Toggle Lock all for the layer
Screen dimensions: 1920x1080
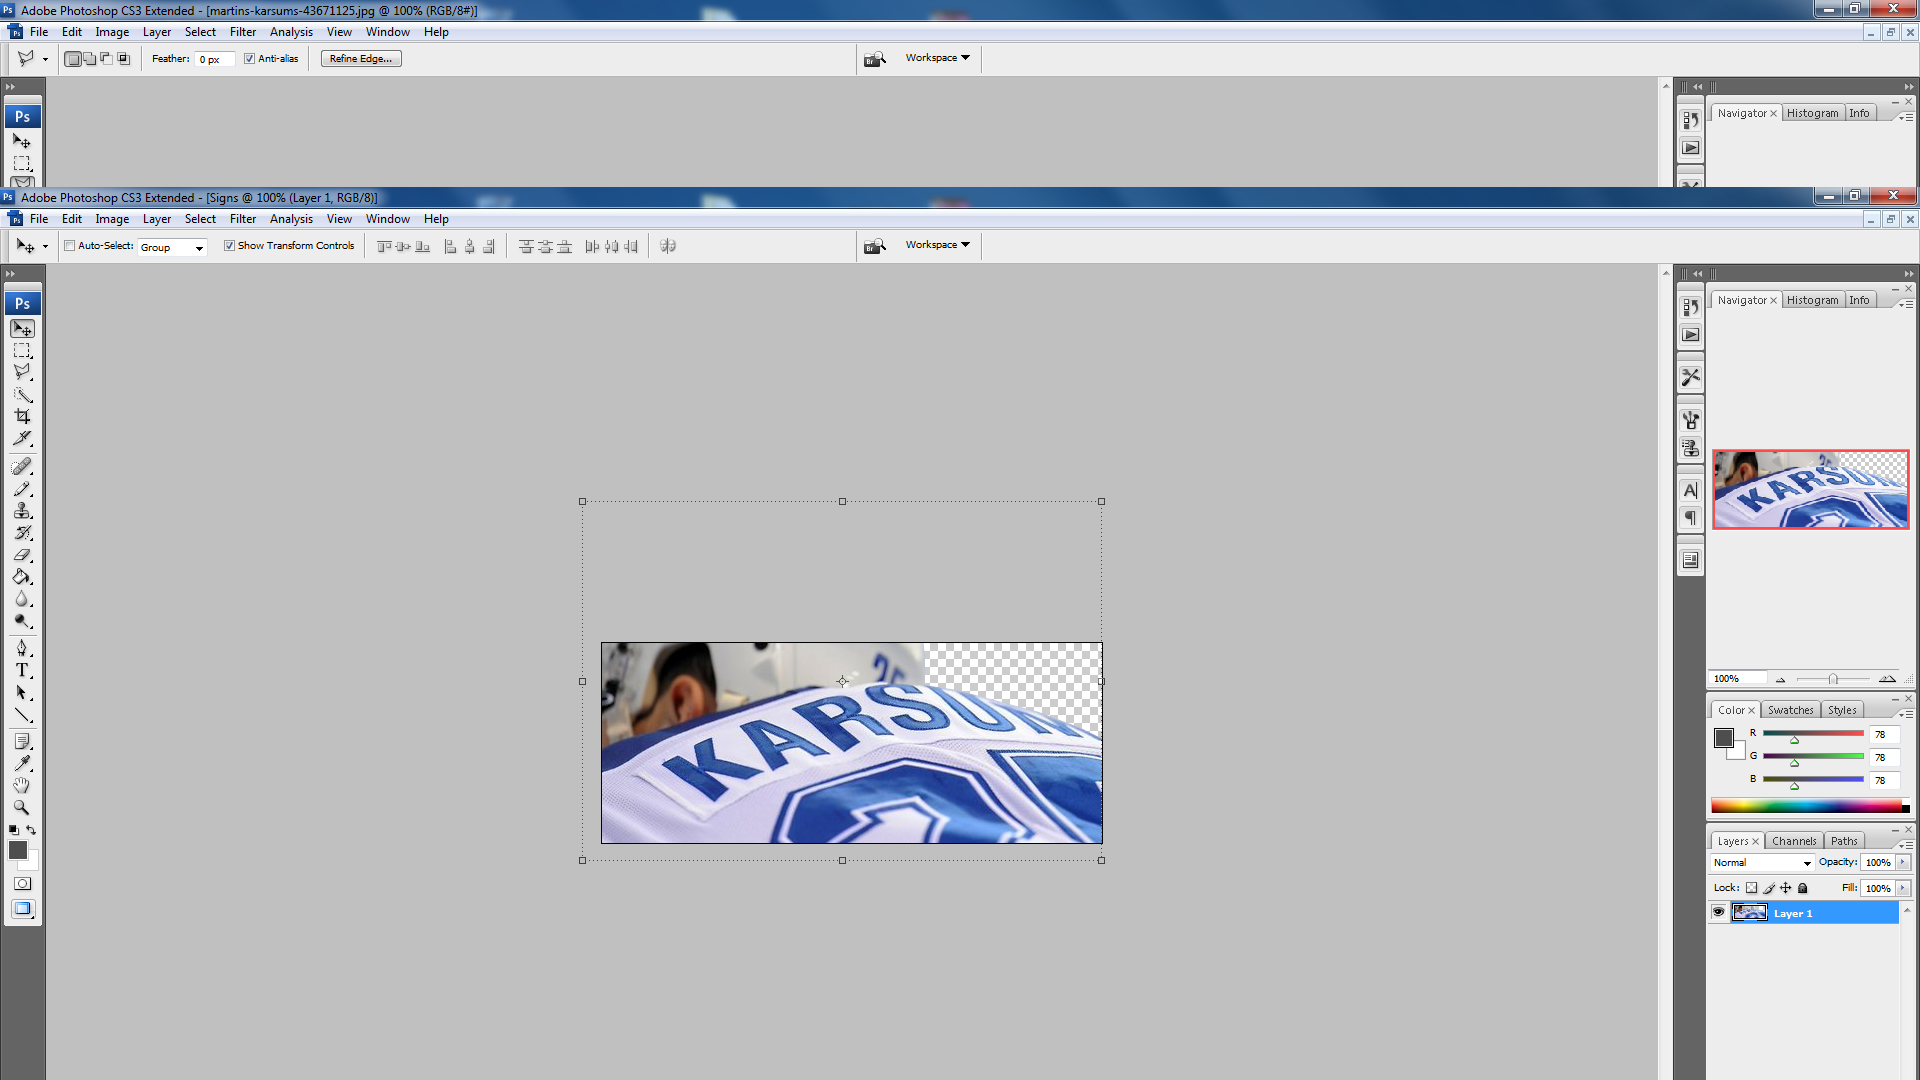[1802, 888]
